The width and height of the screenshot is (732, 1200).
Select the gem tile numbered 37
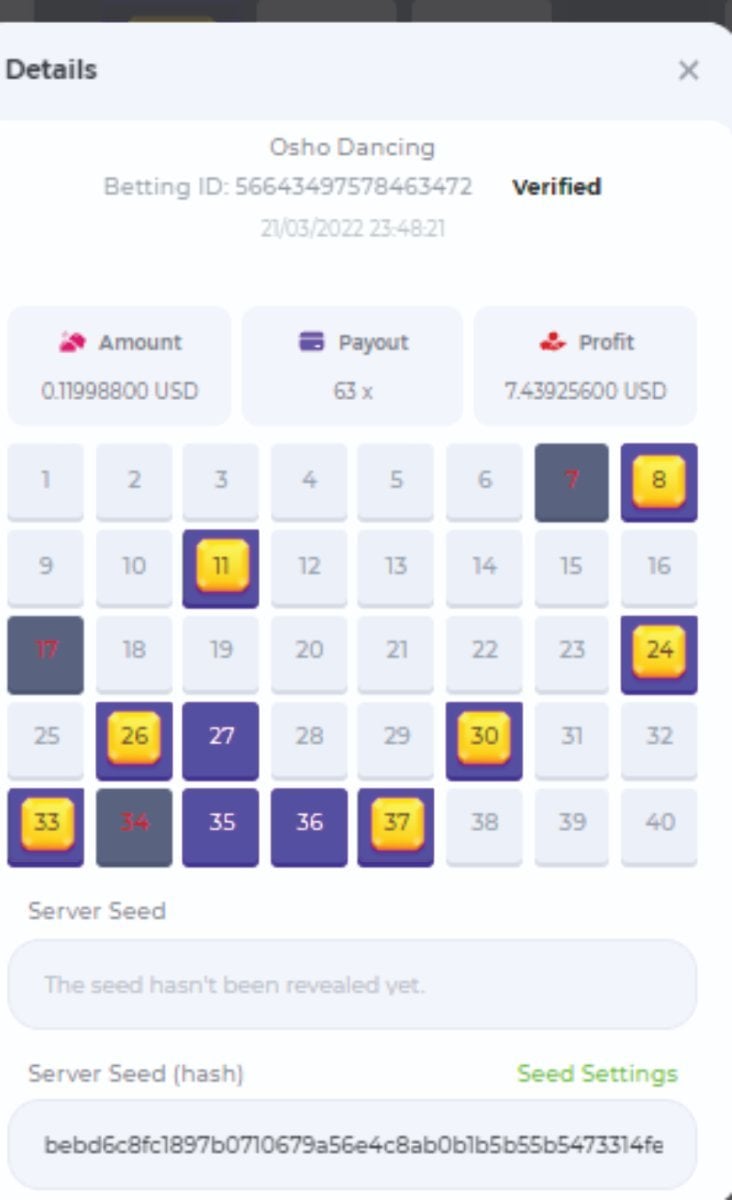pyautogui.click(x=396, y=824)
